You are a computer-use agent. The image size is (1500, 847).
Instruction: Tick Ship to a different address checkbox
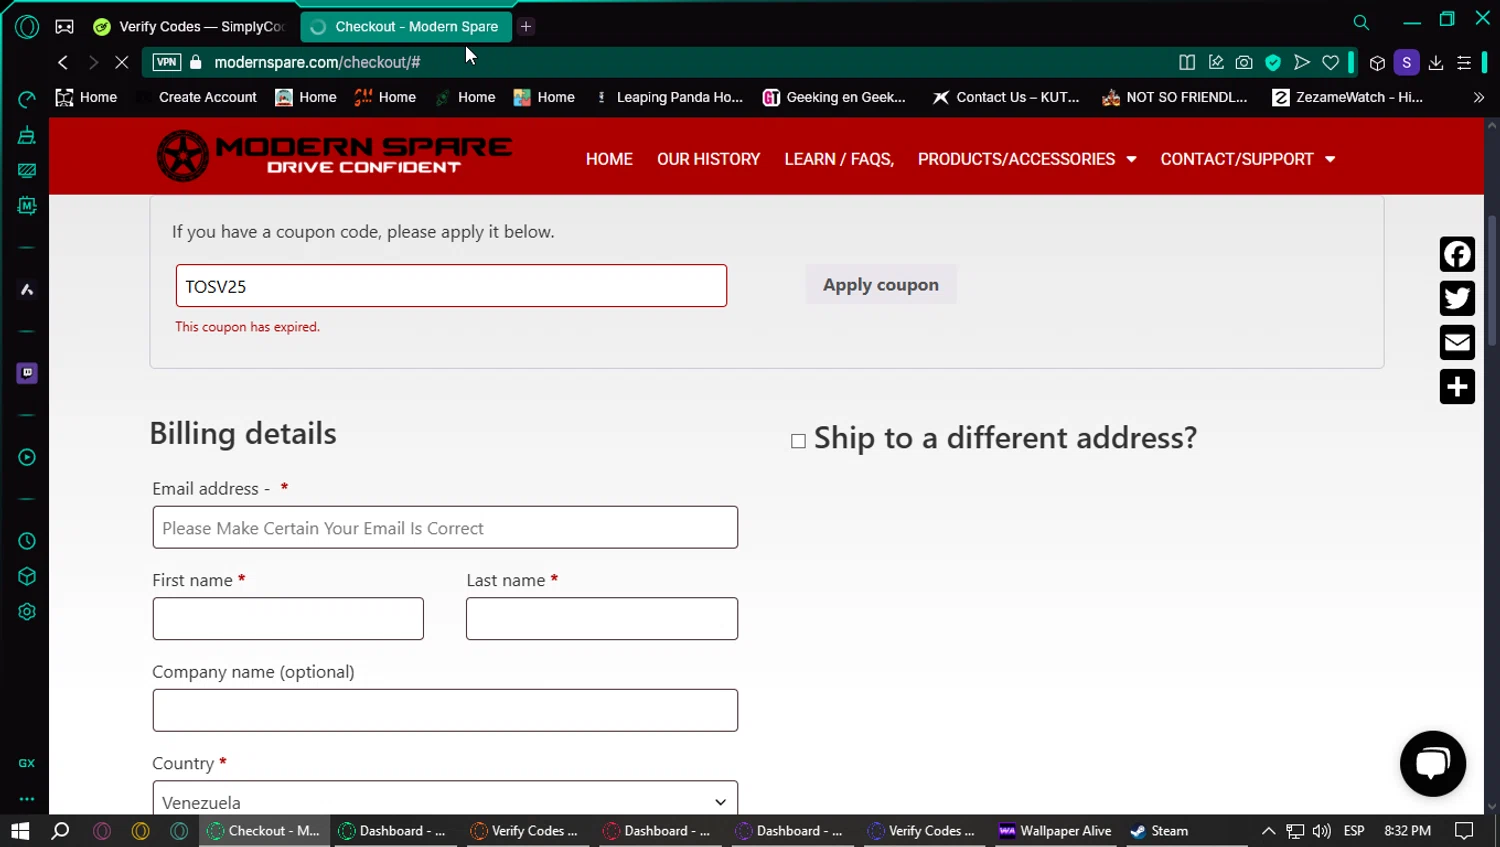(x=798, y=441)
